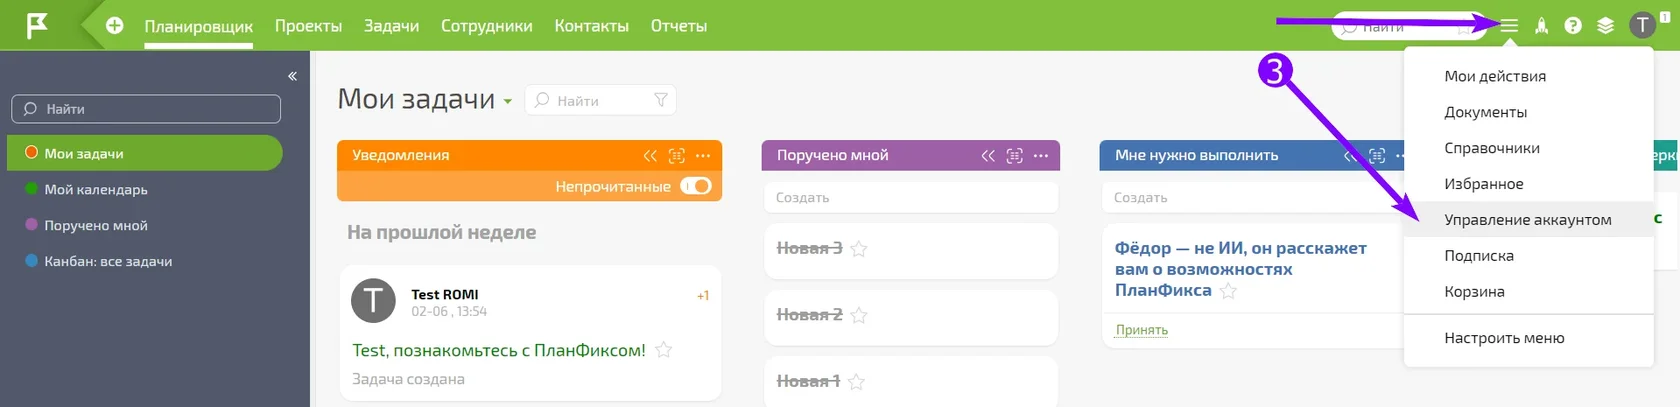Click fullscreen icon on Мне нужно выполнить column
Screen dimensions: 1680x407
pyautogui.click(x=1377, y=156)
